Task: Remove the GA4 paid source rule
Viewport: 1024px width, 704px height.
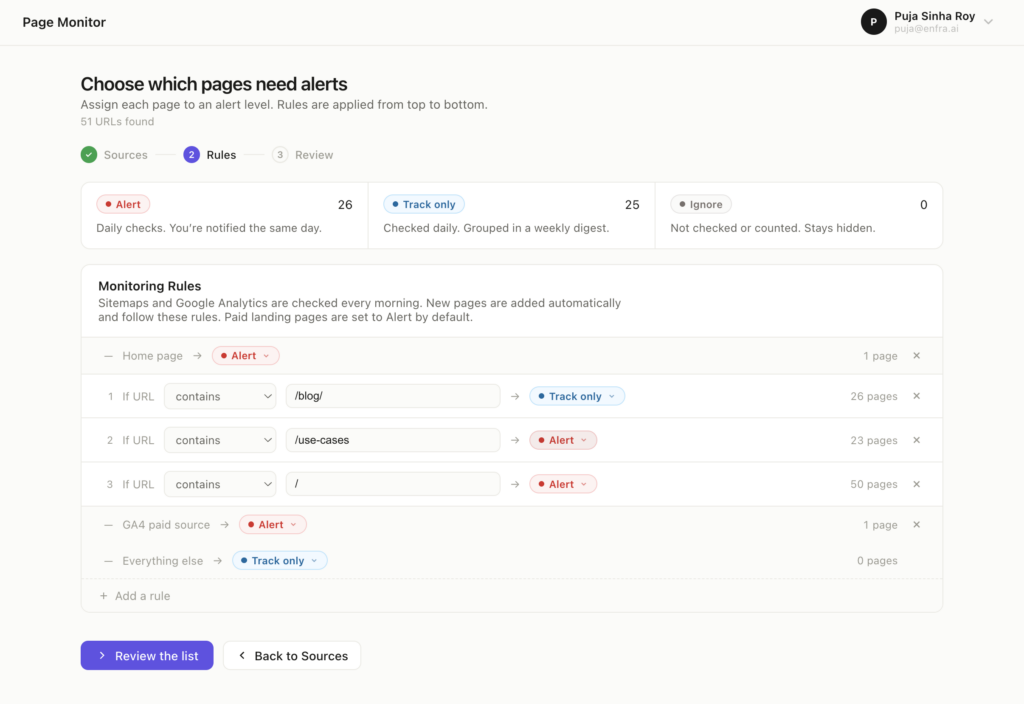Action: (x=916, y=524)
